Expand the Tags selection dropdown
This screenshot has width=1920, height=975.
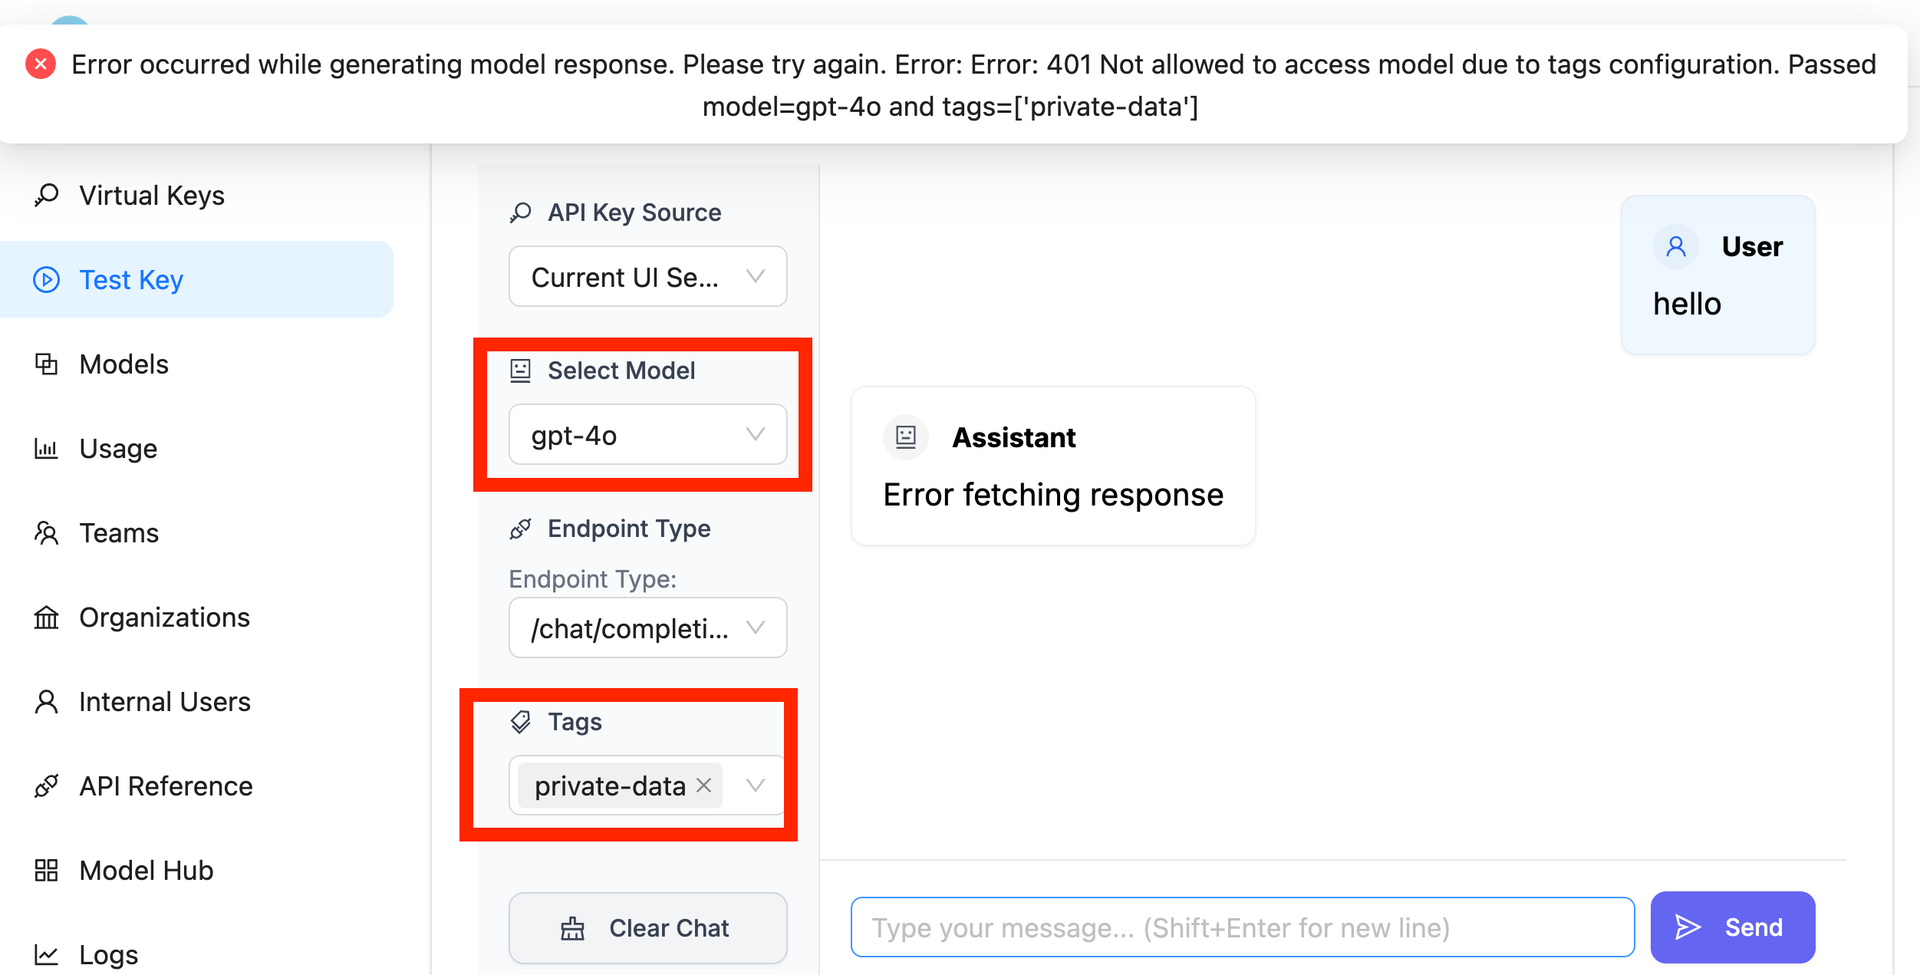pyautogui.click(x=755, y=785)
